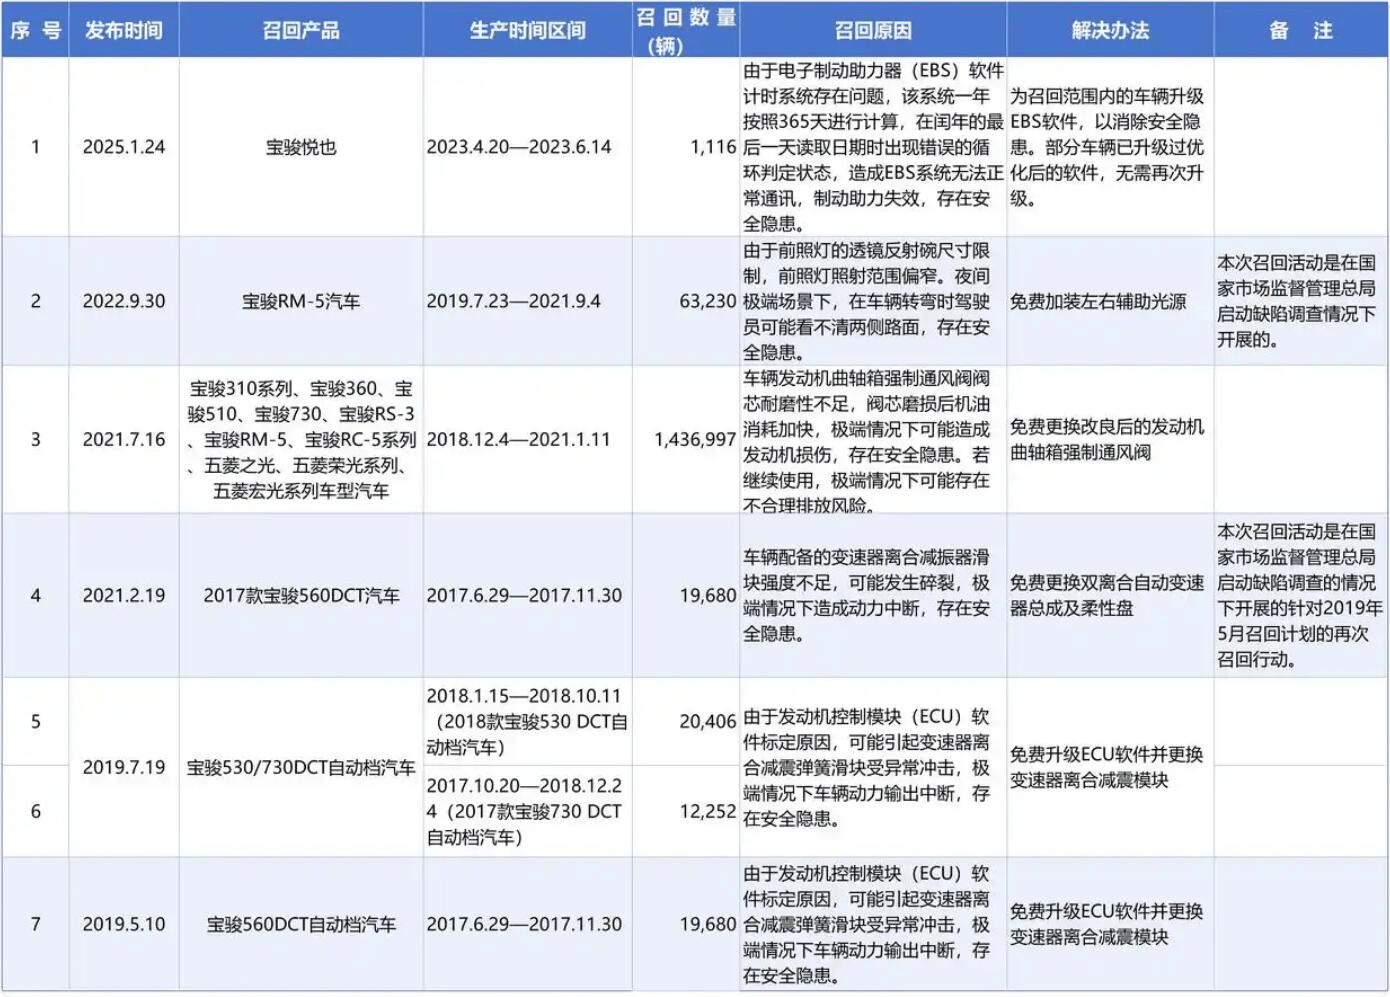Click the serial number cell 2
Image resolution: width=1390 pixels, height=997 pixels.
pos(35,301)
